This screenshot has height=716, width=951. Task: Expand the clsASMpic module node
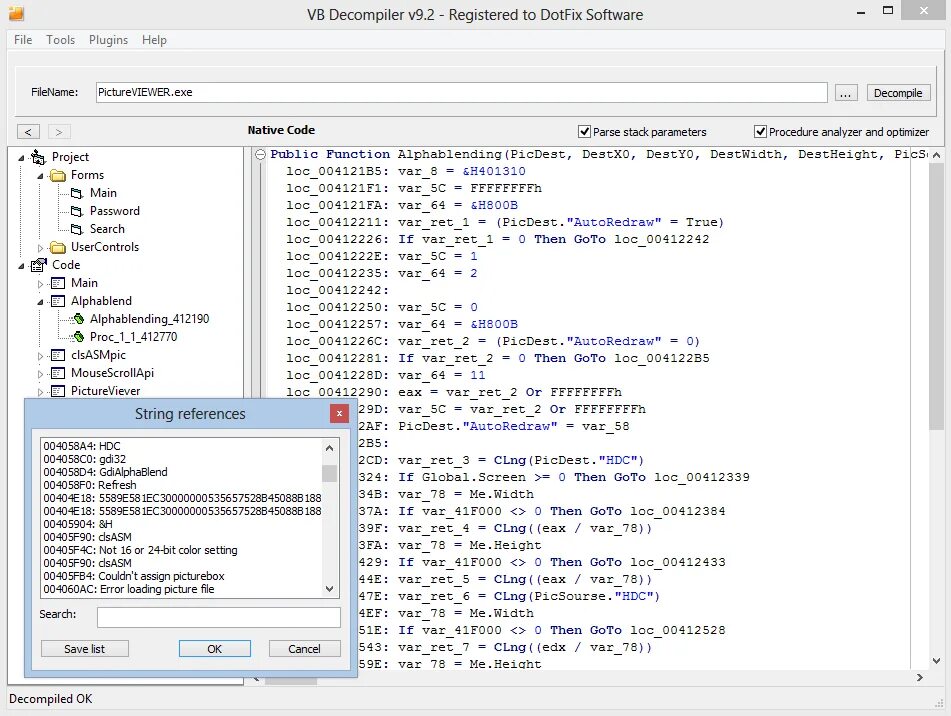pyautogui.click(x=41, y=356)
